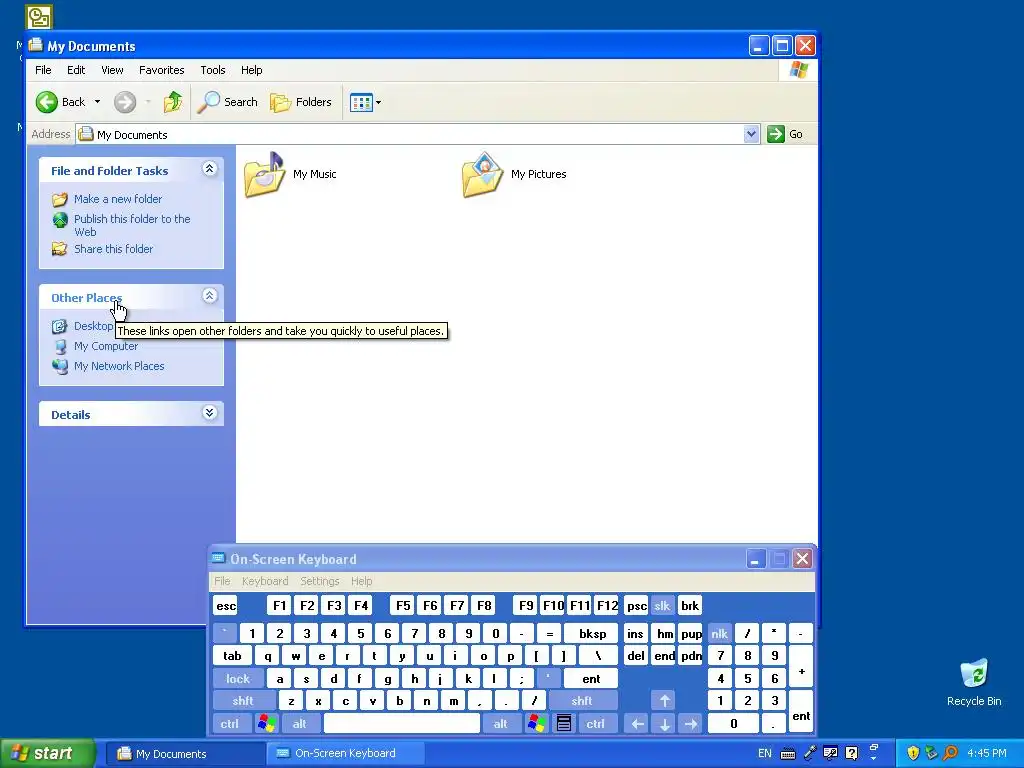The width and height of the screenshot is (1024, 768).
Task: Toggle the left shft key
Action: (x=243, y=701)
